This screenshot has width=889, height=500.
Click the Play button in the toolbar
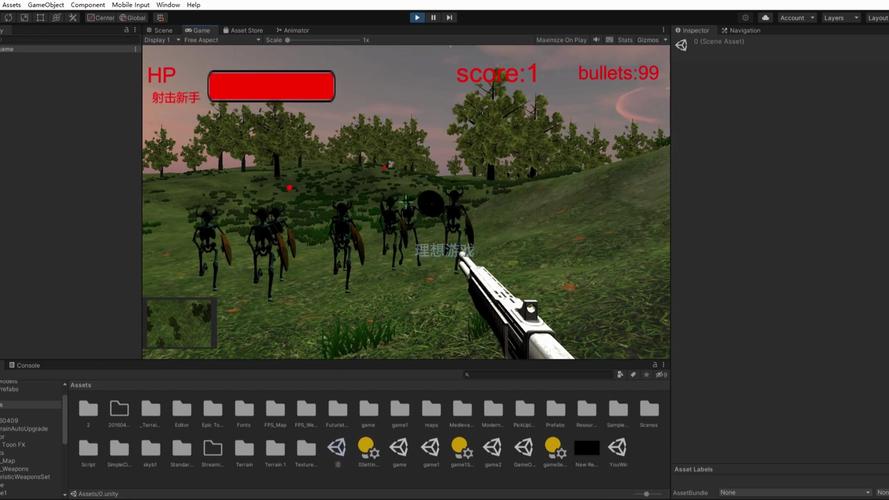click(x=417, y=18)
